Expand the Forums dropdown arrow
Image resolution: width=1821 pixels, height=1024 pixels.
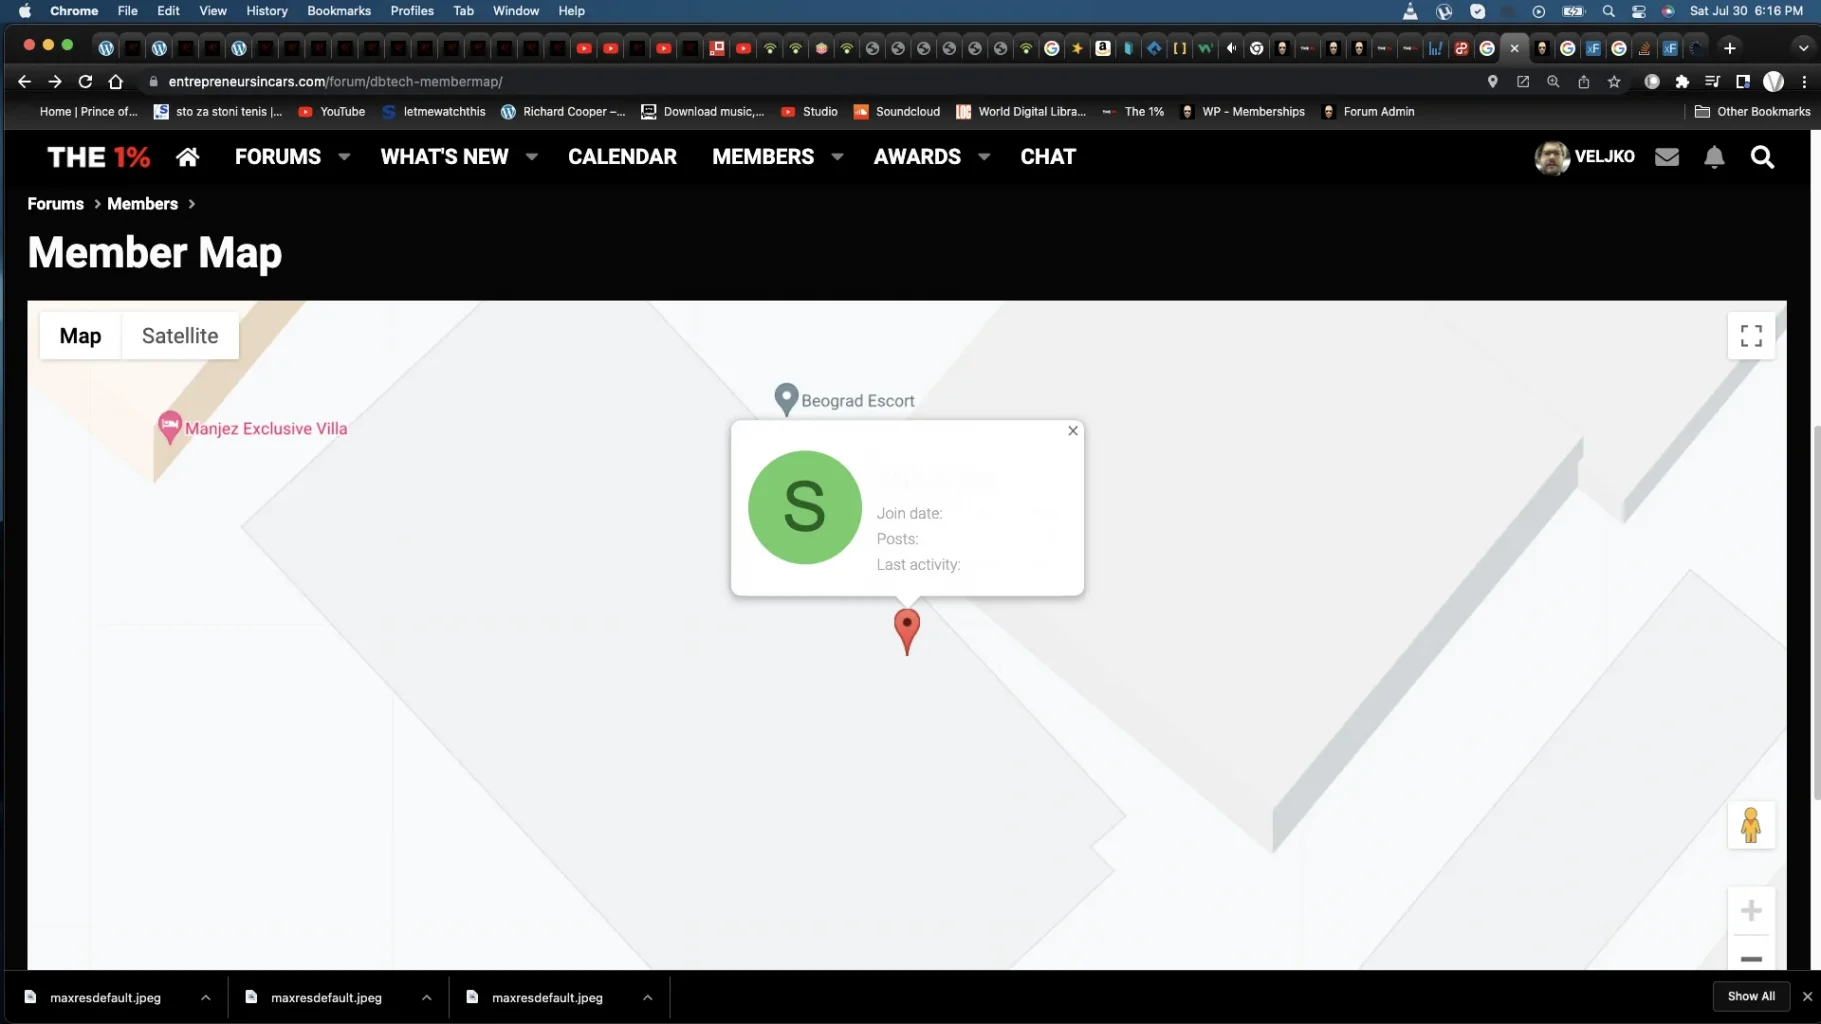(344, 157)
